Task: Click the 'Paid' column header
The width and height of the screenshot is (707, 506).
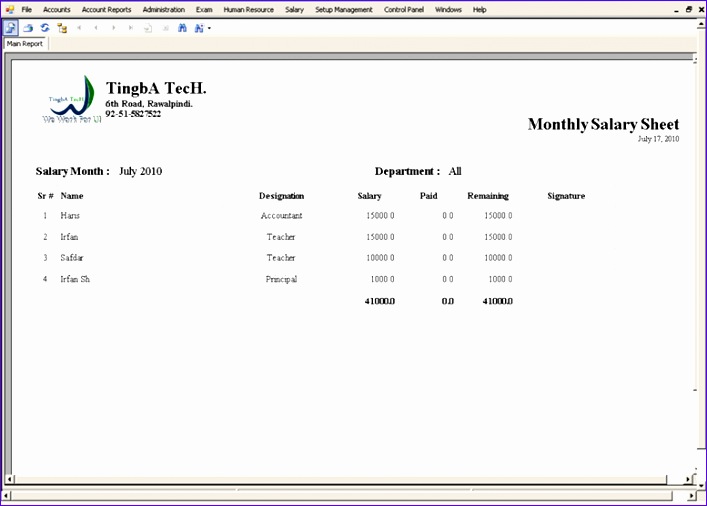Action: [428, 196]
